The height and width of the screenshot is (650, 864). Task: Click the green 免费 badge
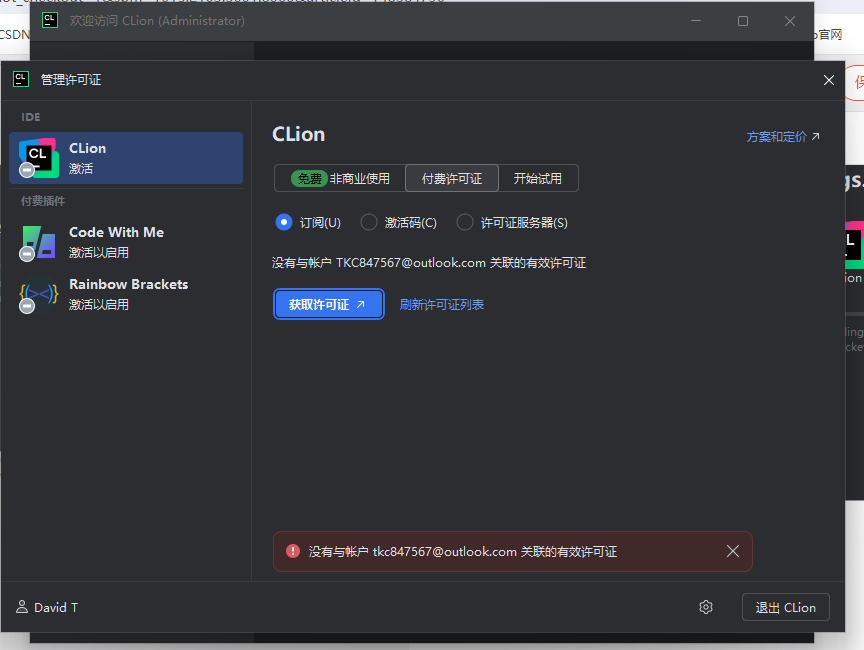[309, 178]
